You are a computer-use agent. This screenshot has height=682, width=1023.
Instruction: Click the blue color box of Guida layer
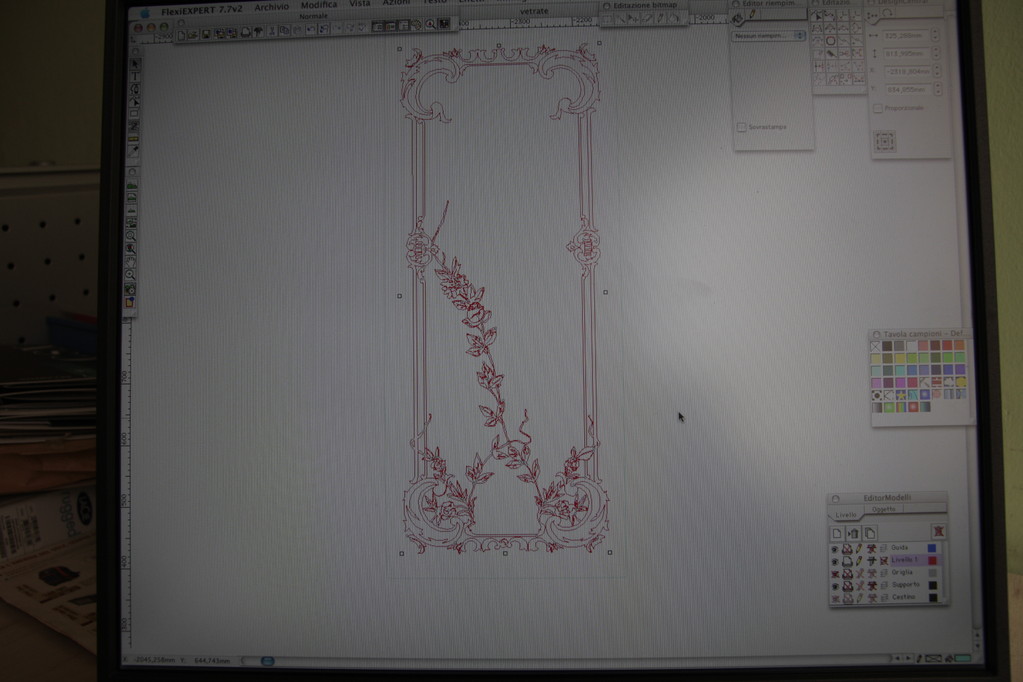932,548
